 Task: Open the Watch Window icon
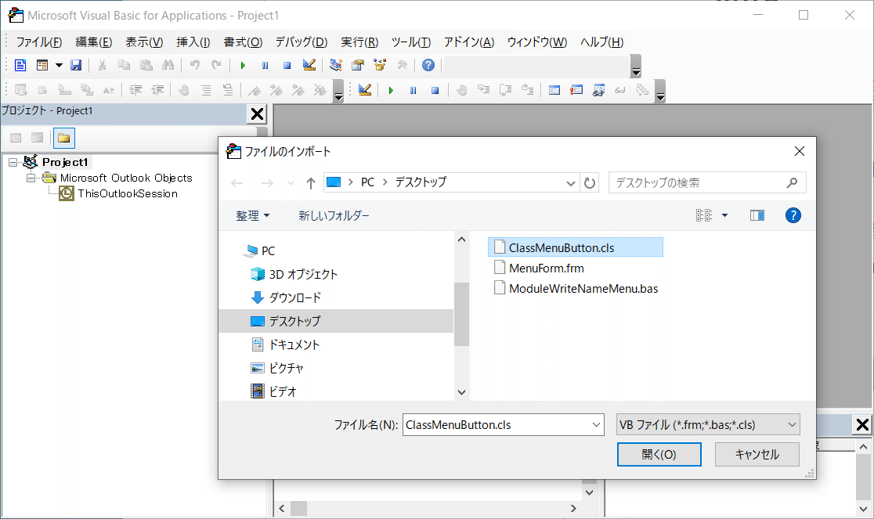pyautogui.click(x=599, y=90)
